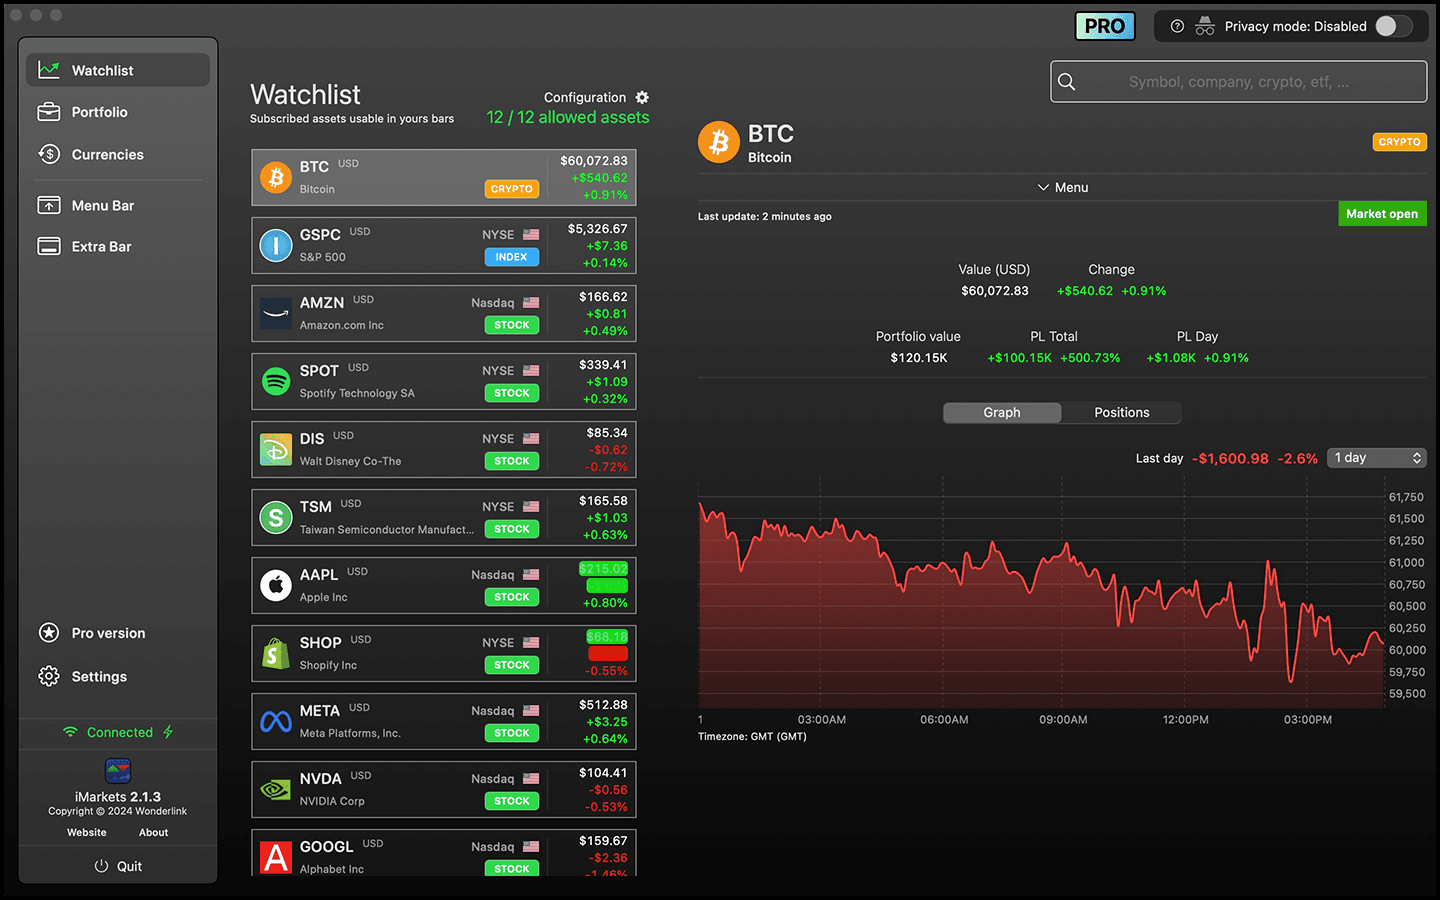Select the Watchlist sidebar item
This screenshot has height=900, width=1440.
point(118,70)
